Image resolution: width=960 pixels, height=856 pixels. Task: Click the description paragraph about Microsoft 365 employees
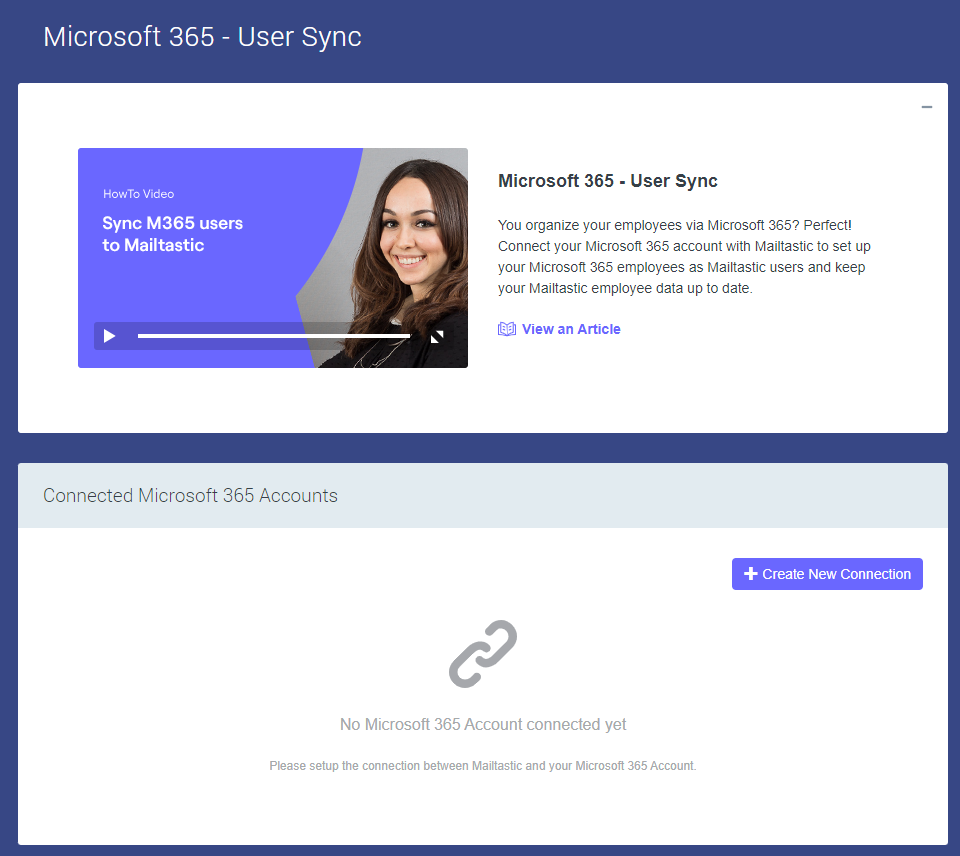pyautogui.click(x=684, y=257)
